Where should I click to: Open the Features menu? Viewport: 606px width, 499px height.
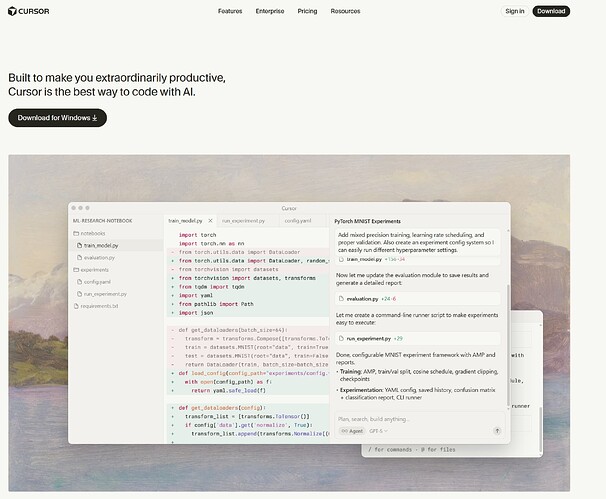pyautogui.click(x=230, y=11)
